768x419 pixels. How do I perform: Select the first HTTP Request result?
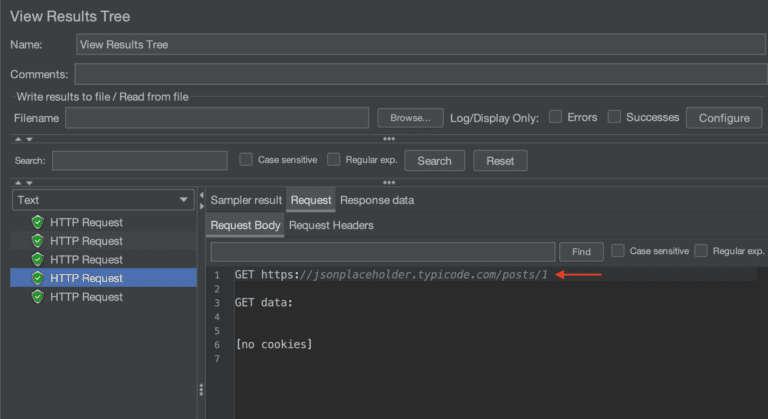click(x=103, y=222)
